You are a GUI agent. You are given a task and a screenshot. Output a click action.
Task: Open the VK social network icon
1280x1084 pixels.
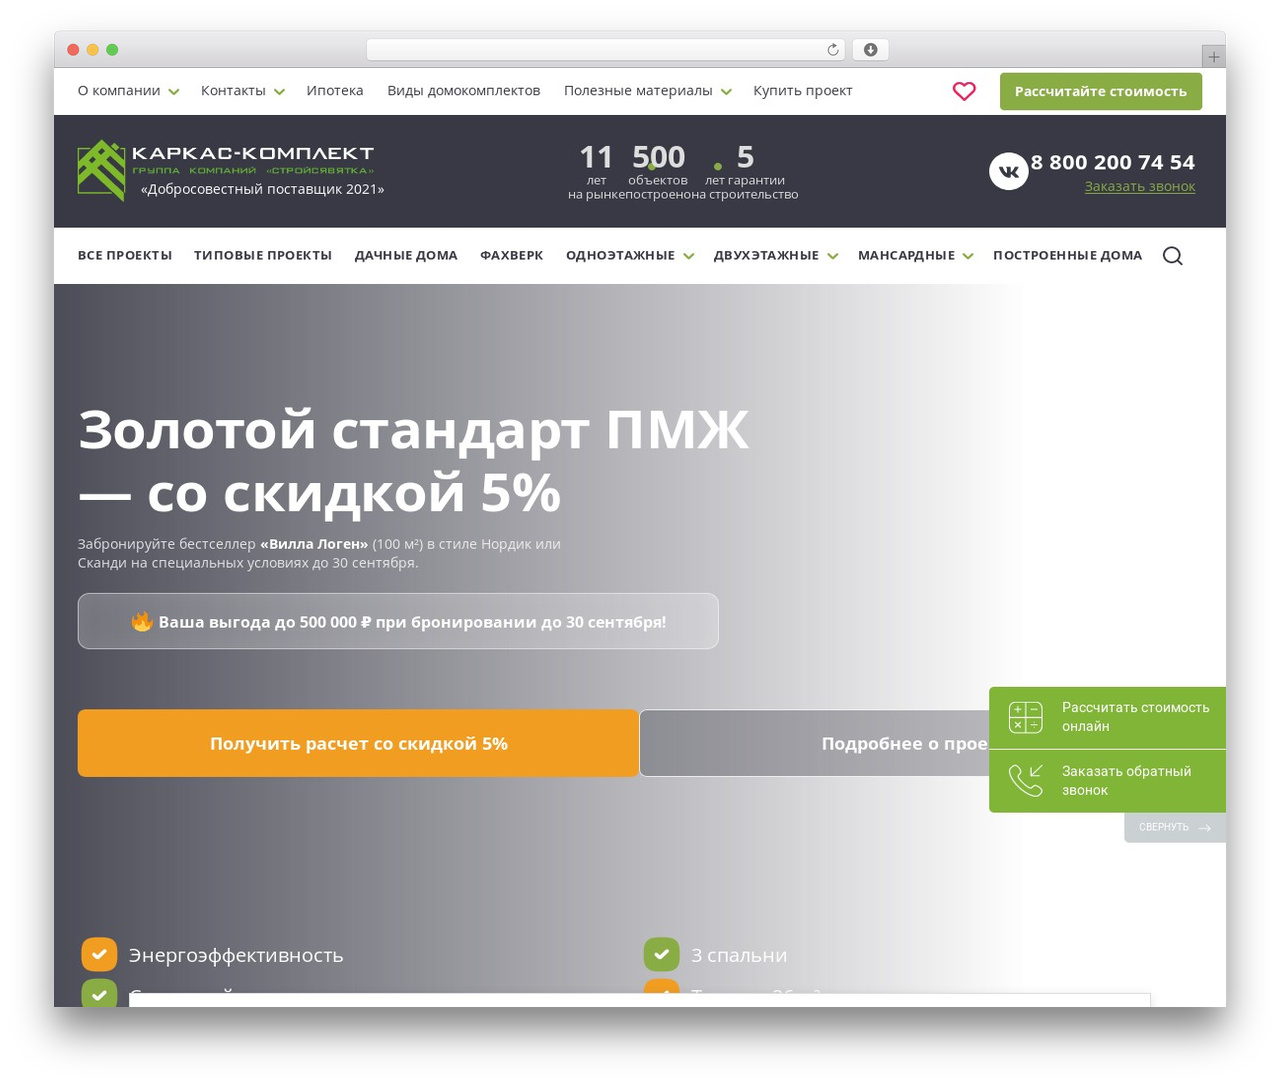[1009, 171]
